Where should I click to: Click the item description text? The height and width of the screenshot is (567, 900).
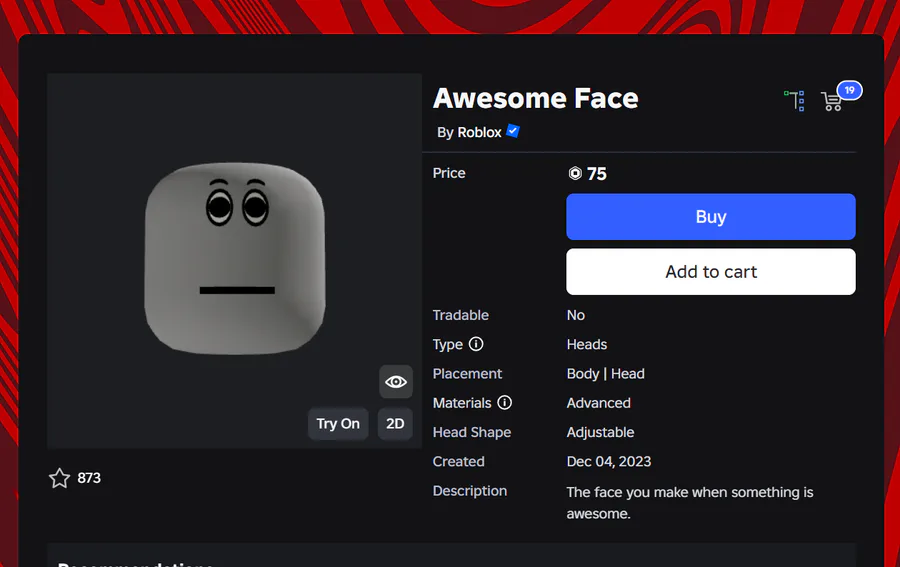coord(690,502)
